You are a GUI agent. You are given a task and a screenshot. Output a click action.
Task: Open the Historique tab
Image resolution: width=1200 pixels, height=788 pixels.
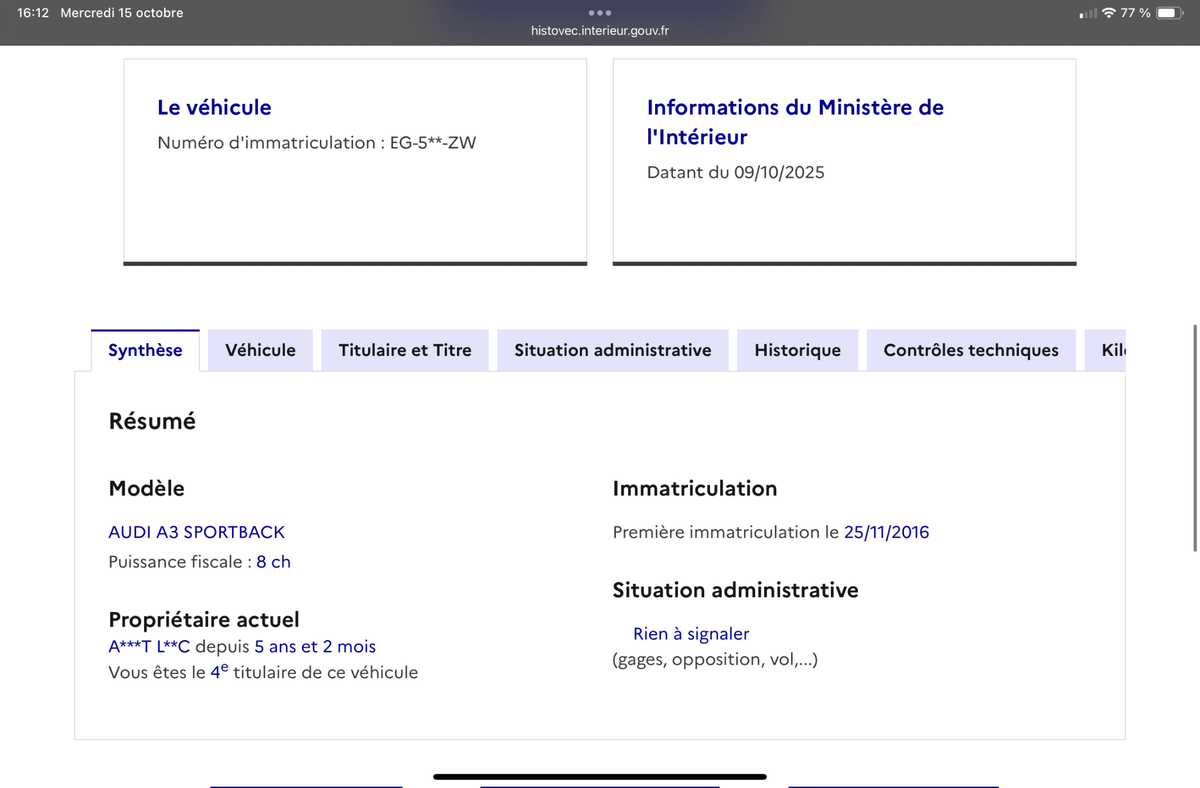[797, 350]
